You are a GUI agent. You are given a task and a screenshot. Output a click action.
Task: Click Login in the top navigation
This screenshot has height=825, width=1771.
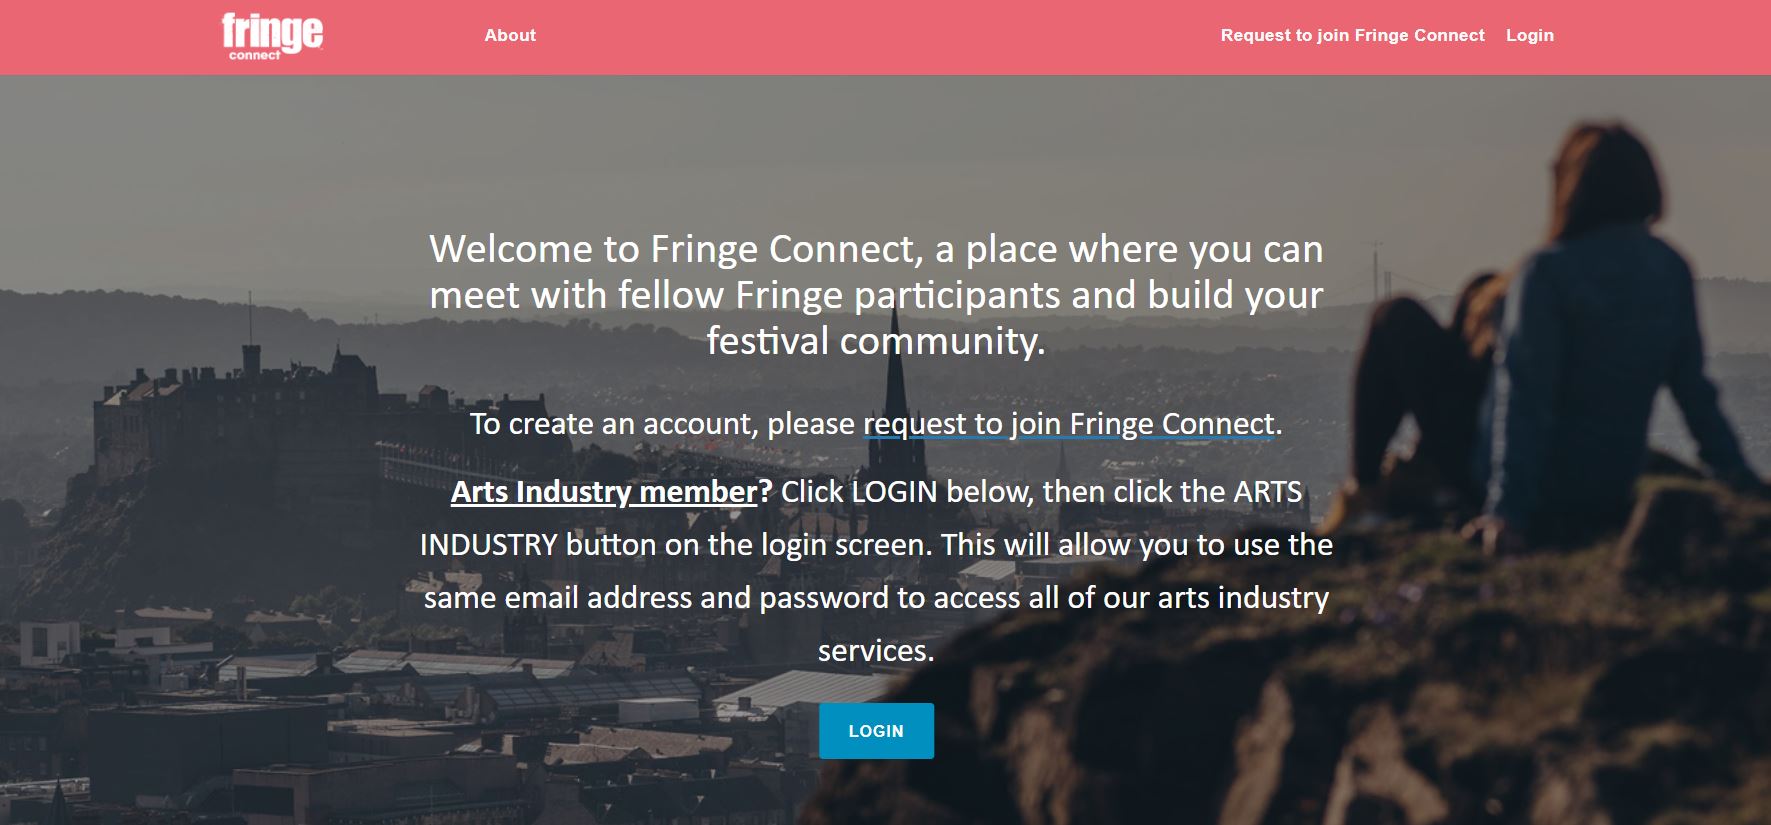point(1529,36)
